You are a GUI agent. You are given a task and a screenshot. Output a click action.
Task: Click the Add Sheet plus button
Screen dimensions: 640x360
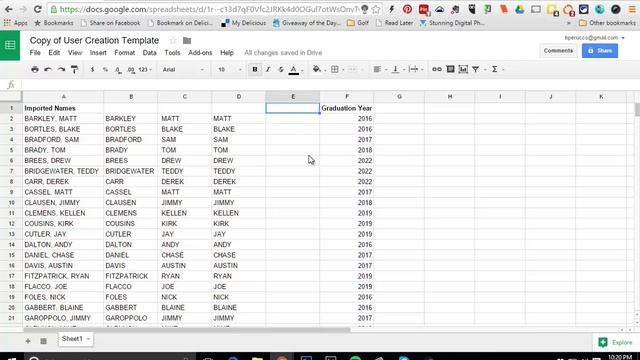pyautogui.click(x=28, y=341)
